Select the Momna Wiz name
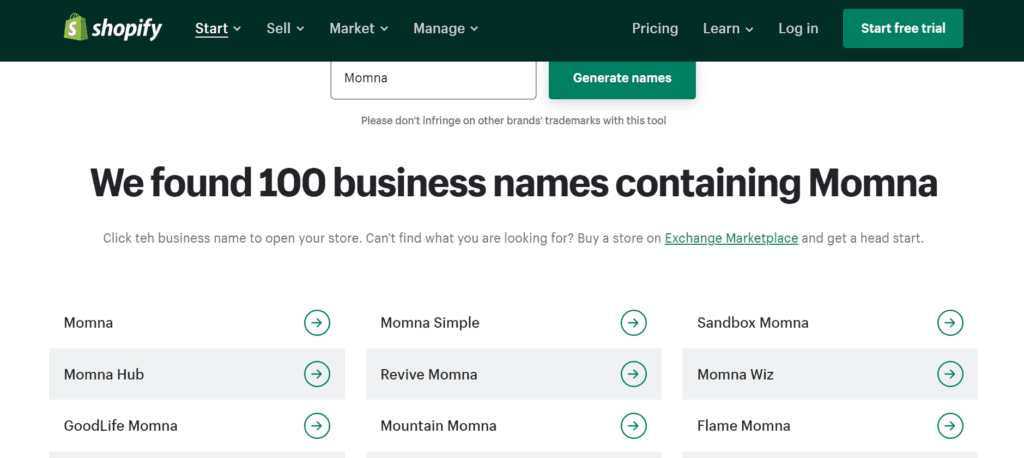Viewport: 1024px width, 458px height. (735, 374)
